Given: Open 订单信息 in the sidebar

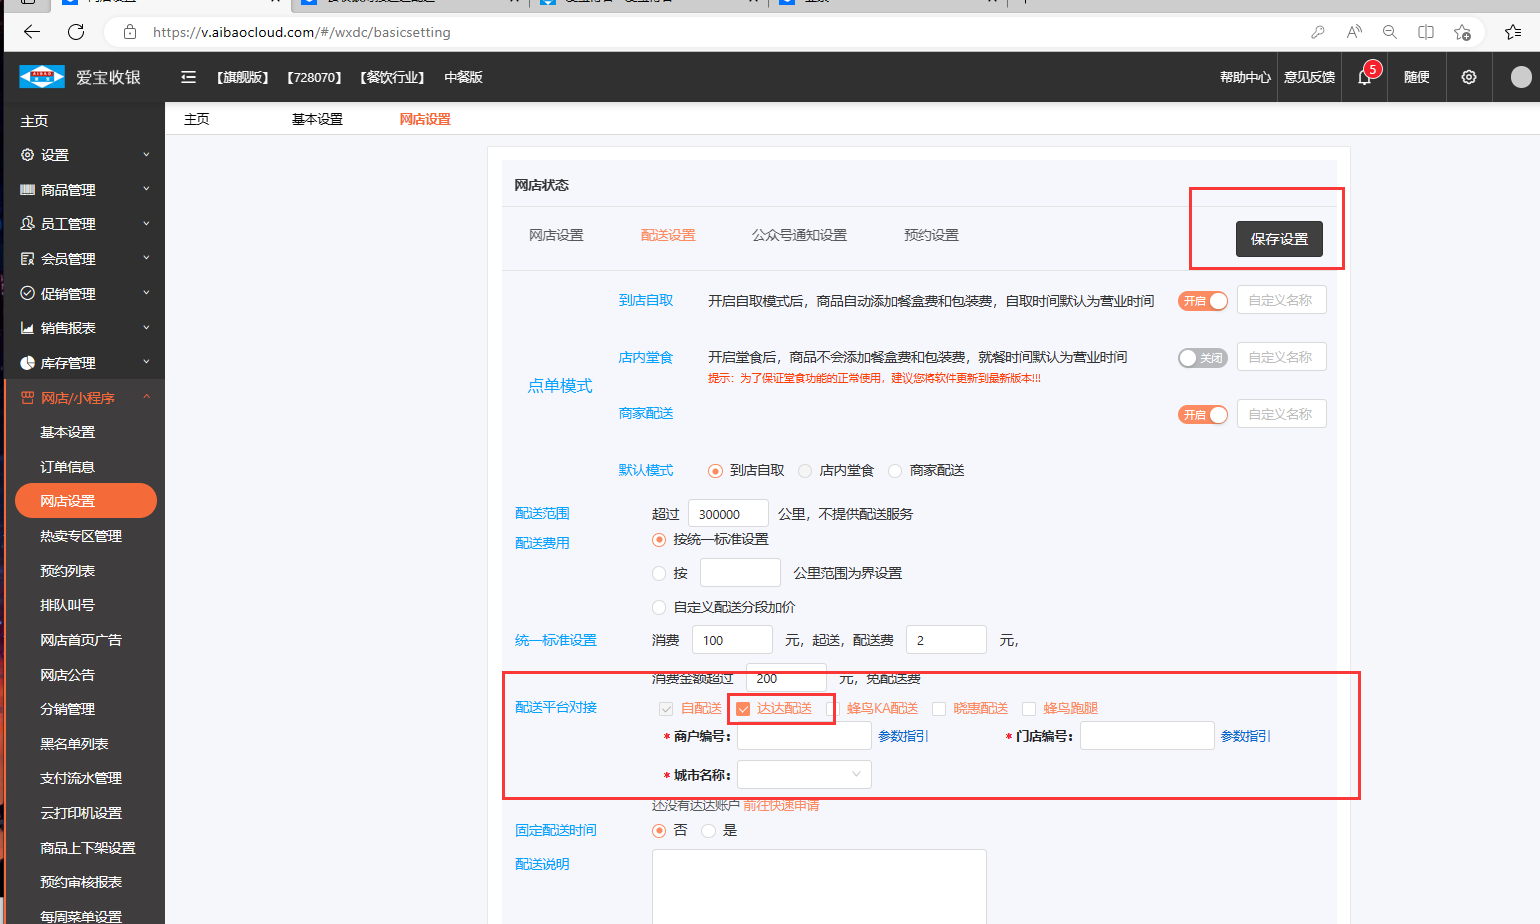Looking at the screenshot, I should [x=67, y=467].
